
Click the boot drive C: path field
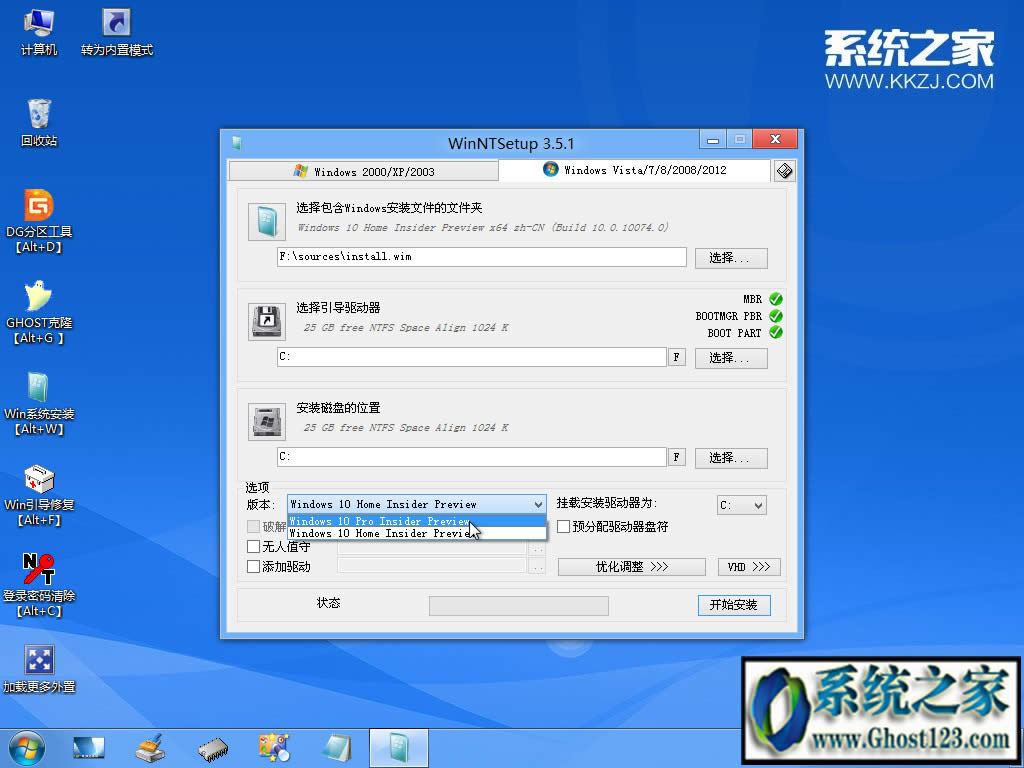tap(472, 357)
